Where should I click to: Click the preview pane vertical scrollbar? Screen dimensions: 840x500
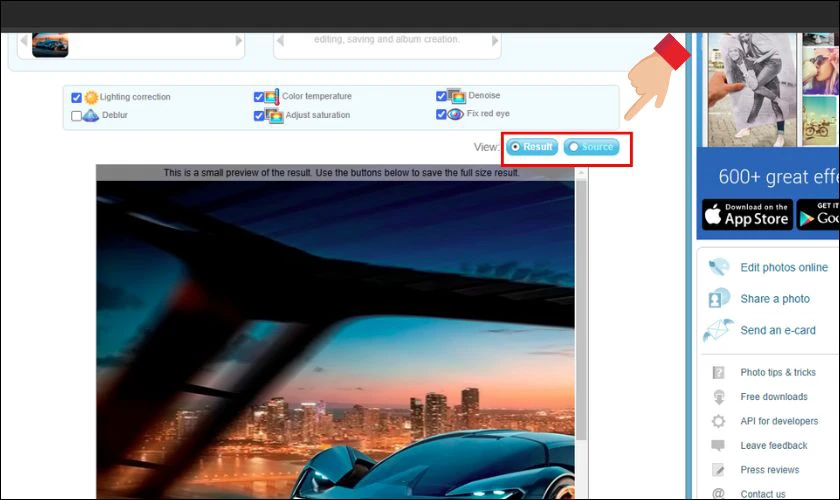581,311
